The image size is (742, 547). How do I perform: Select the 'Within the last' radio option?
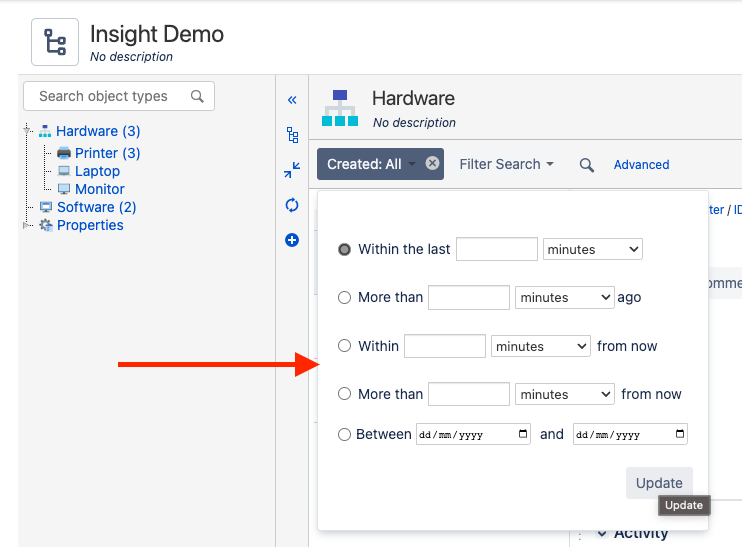pyautogui.click(x=344, y=249)
